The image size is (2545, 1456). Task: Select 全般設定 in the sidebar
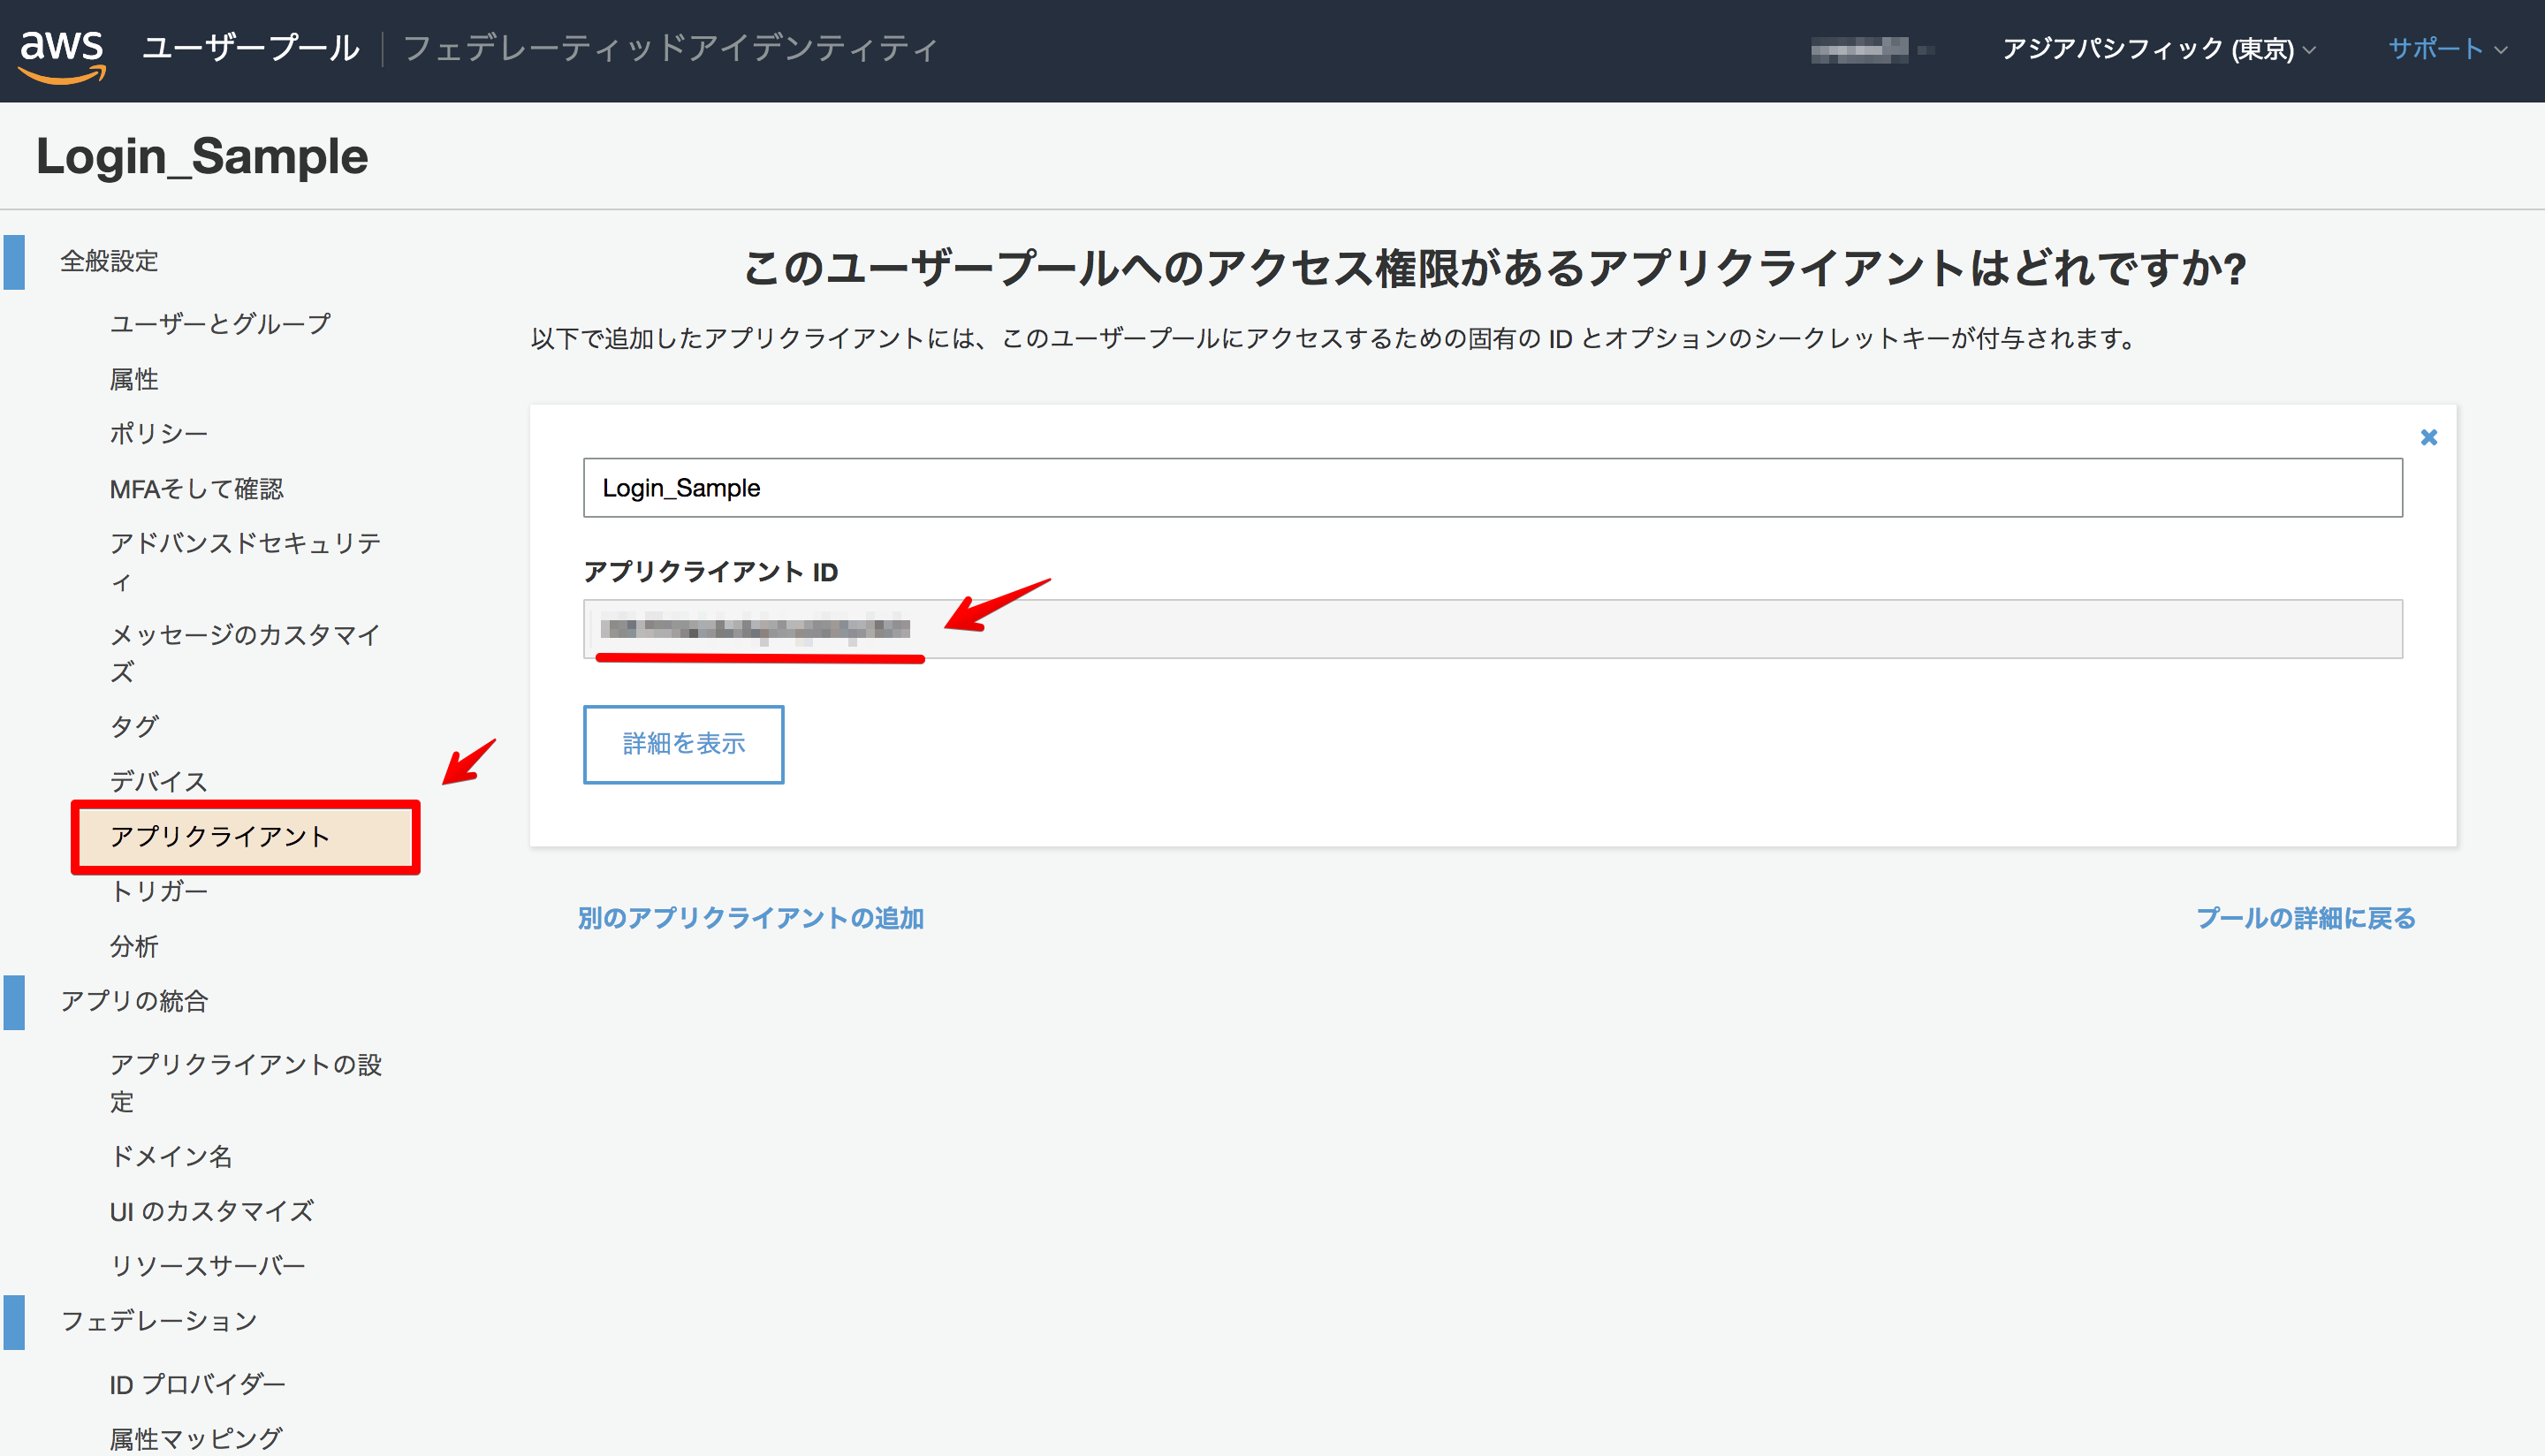[x=109, y=262]
